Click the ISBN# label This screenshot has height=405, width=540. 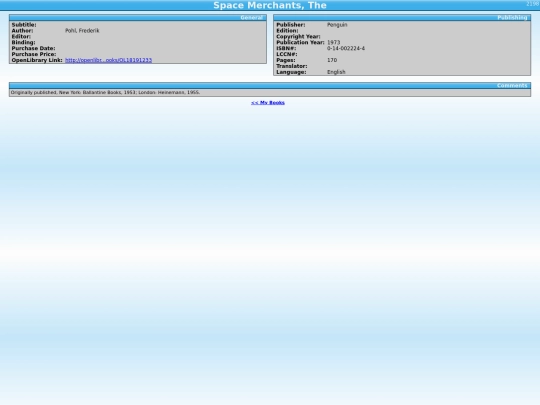(286, 49)
